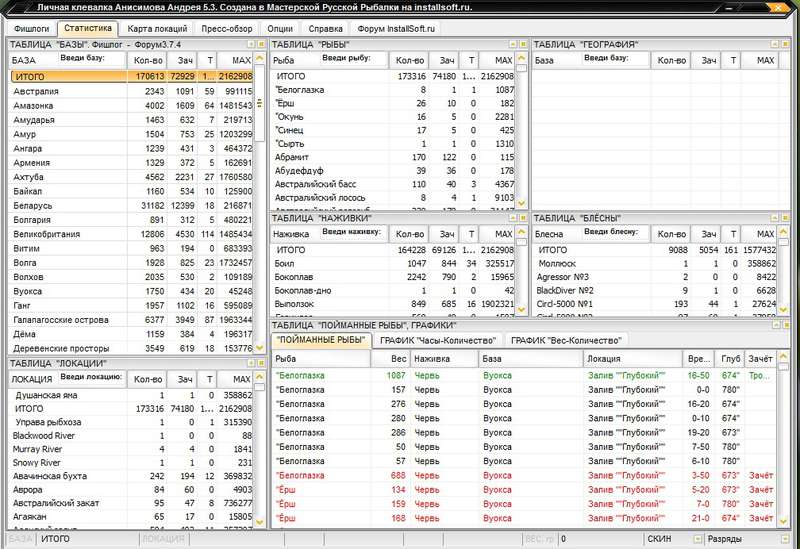Click scroll-up arrow in the ЛОКАЦИИ table
The height and width of the screenshot is (549, 800).
click(260, 377)
